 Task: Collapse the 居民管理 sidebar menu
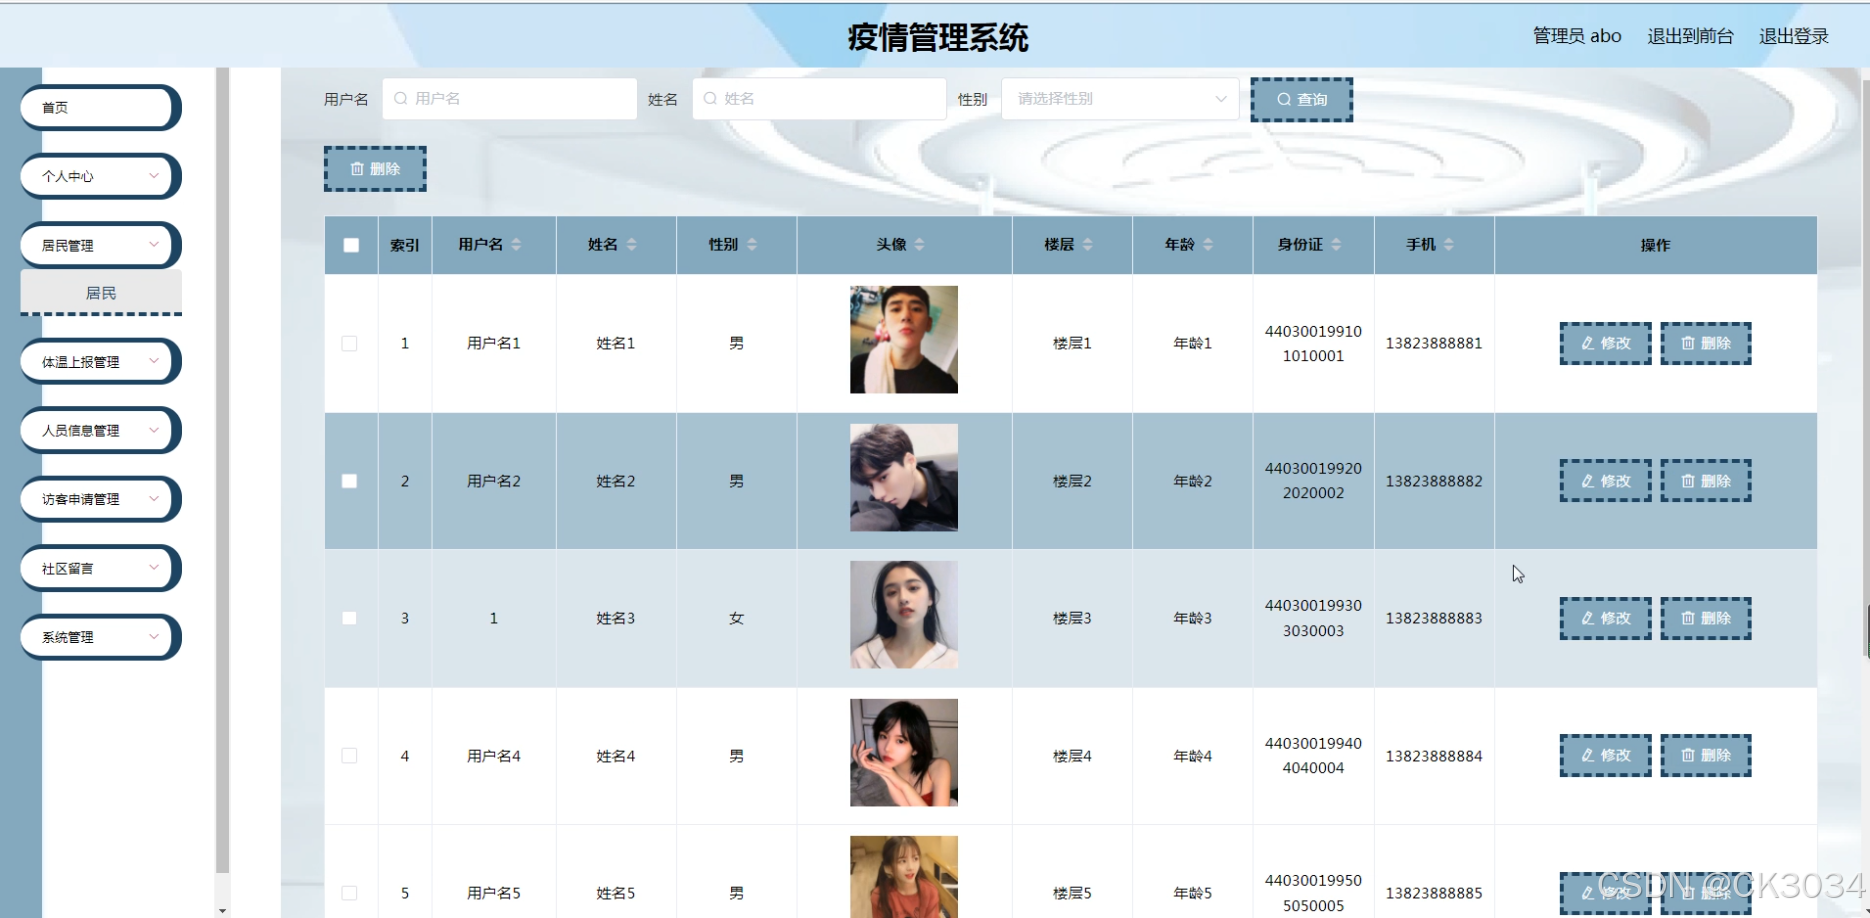click(100, 245)
